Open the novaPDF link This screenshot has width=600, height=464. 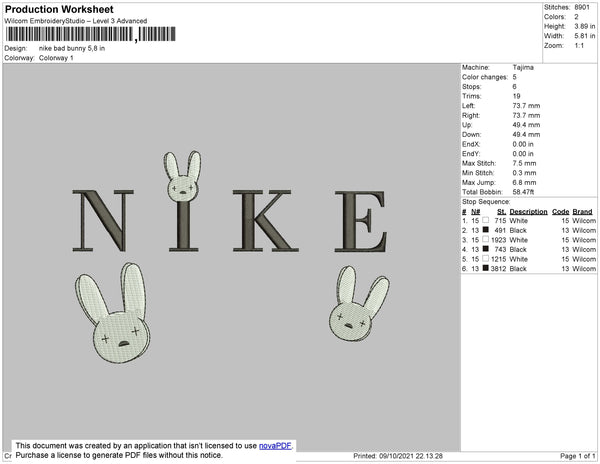pos(276,445)
